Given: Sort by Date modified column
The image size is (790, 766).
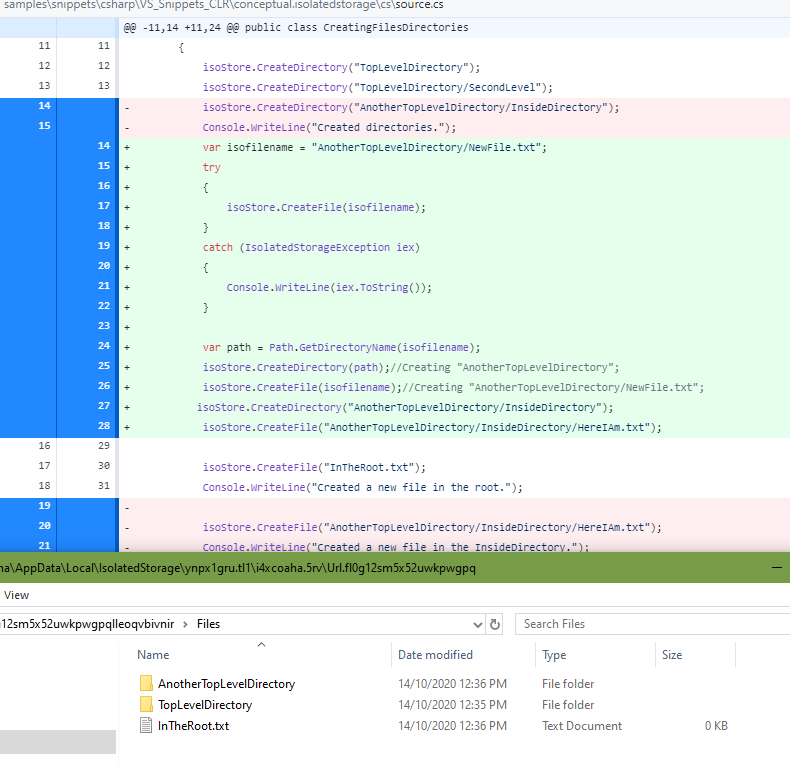Looking at the screenshot, I should coord(435,655).
